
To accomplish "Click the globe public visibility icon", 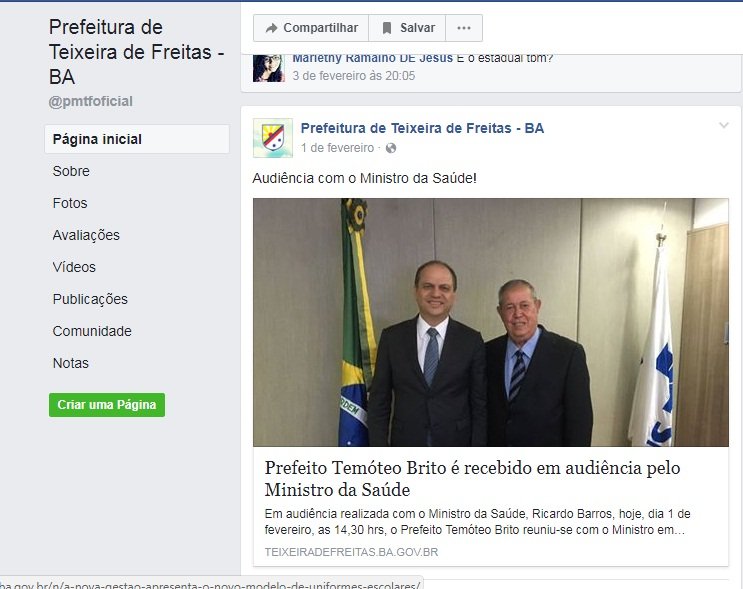I will point(391,148).
